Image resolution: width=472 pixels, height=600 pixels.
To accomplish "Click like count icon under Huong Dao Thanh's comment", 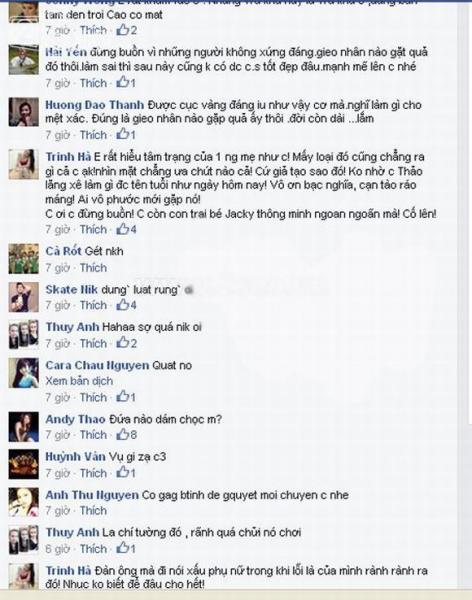I will click(x=122, y=134).
